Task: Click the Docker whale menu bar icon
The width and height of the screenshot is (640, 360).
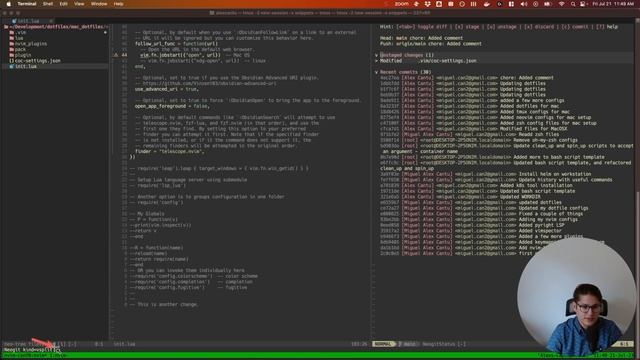Action: (487, 4)
